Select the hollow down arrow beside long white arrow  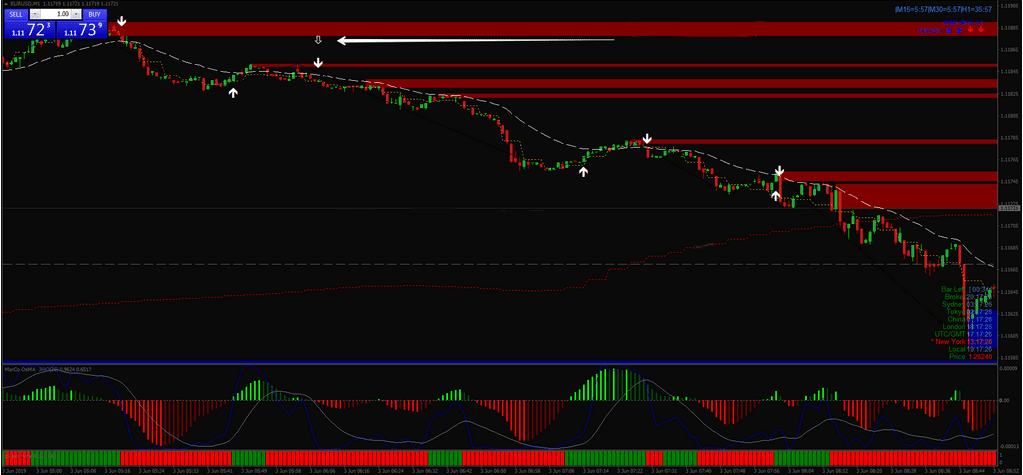point(318,40)
